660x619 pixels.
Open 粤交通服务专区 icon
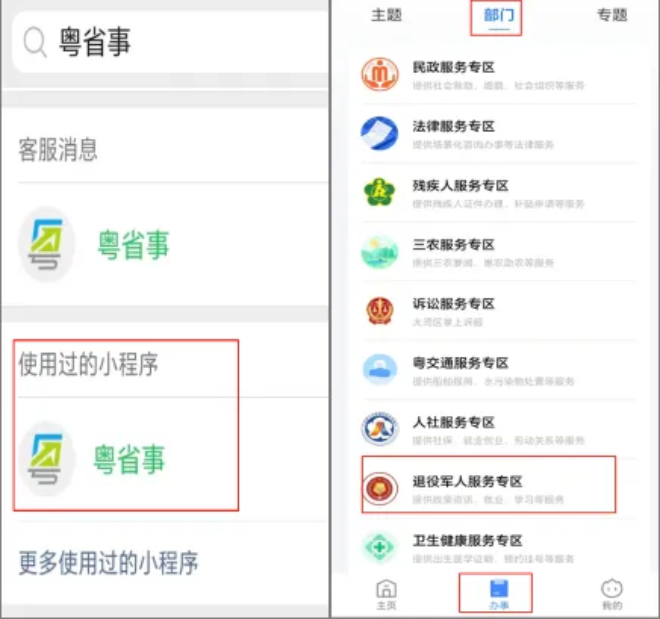point(380,370)
